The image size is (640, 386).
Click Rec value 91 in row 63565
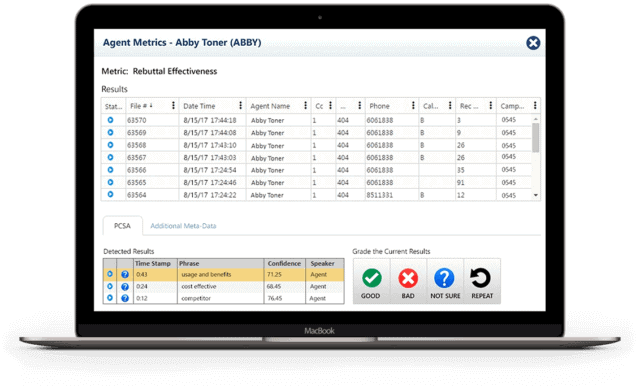tap(460, 182)
